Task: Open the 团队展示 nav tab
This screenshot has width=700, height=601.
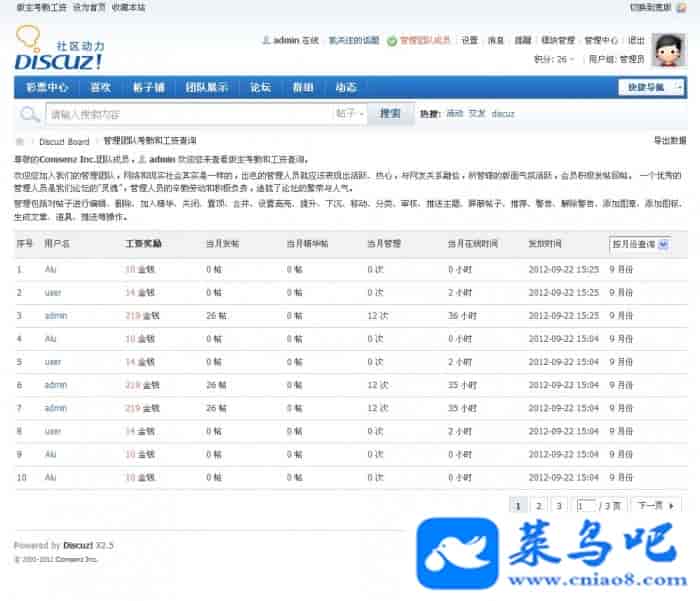Action: tap(207, 87)
